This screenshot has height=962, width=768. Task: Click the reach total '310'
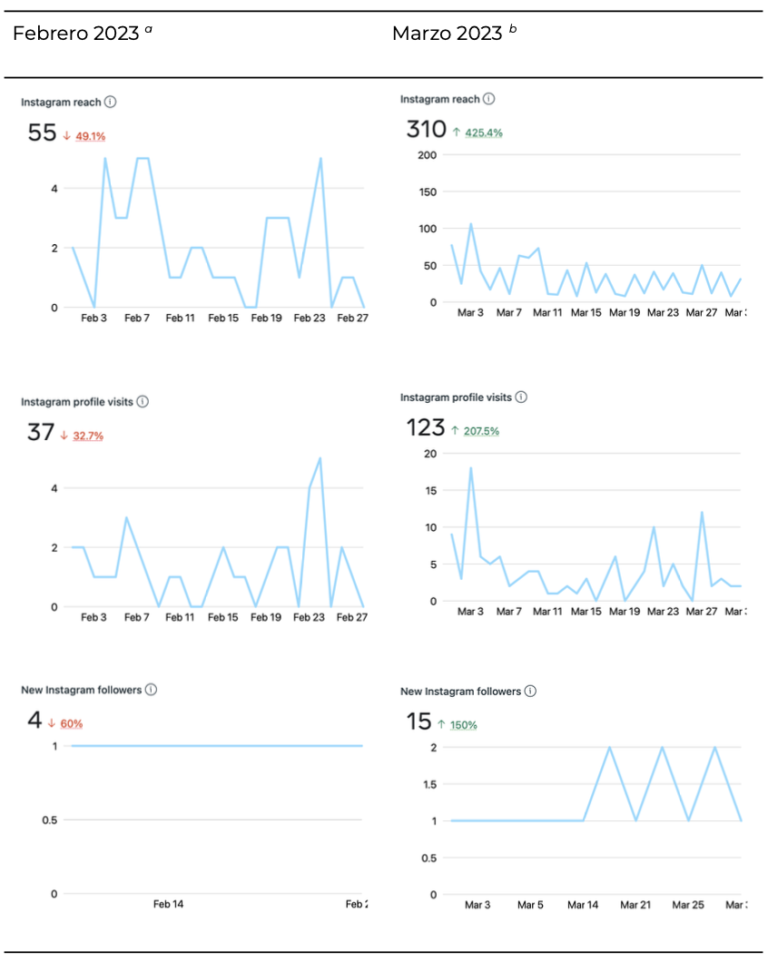click(x=426, y=129)
